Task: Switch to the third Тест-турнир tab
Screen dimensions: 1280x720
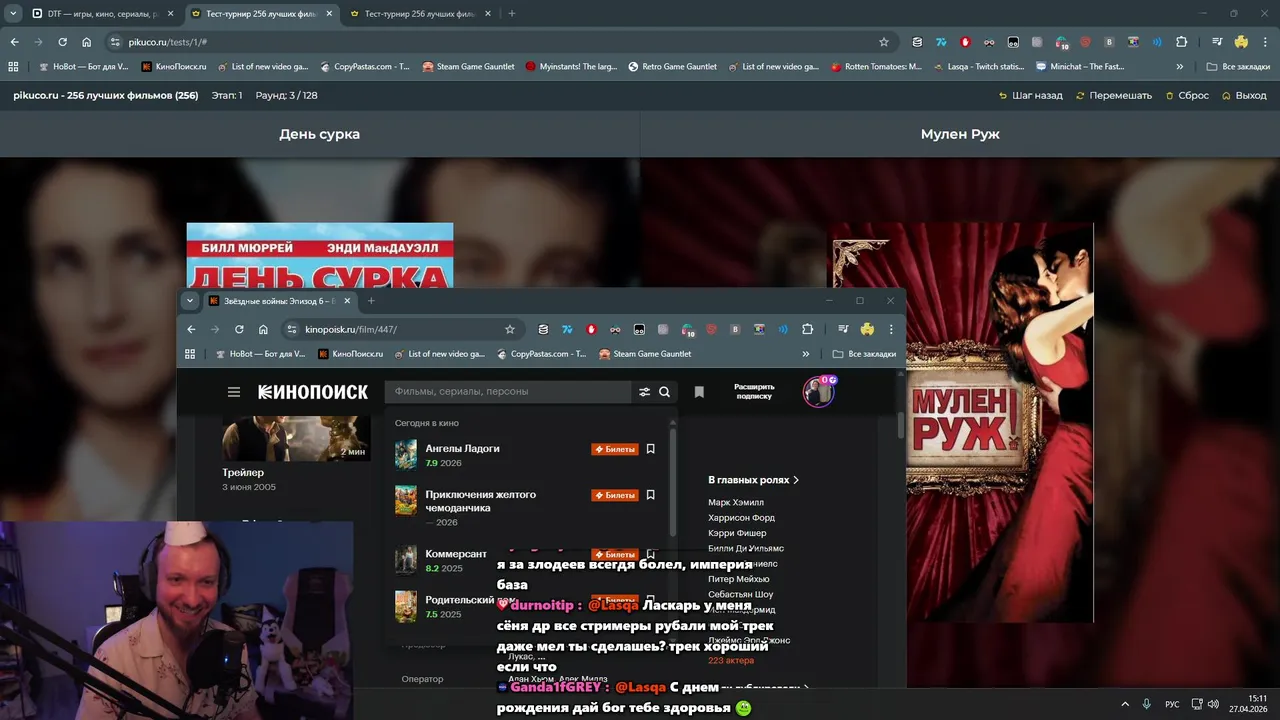Action: click(x=420, y=14)
